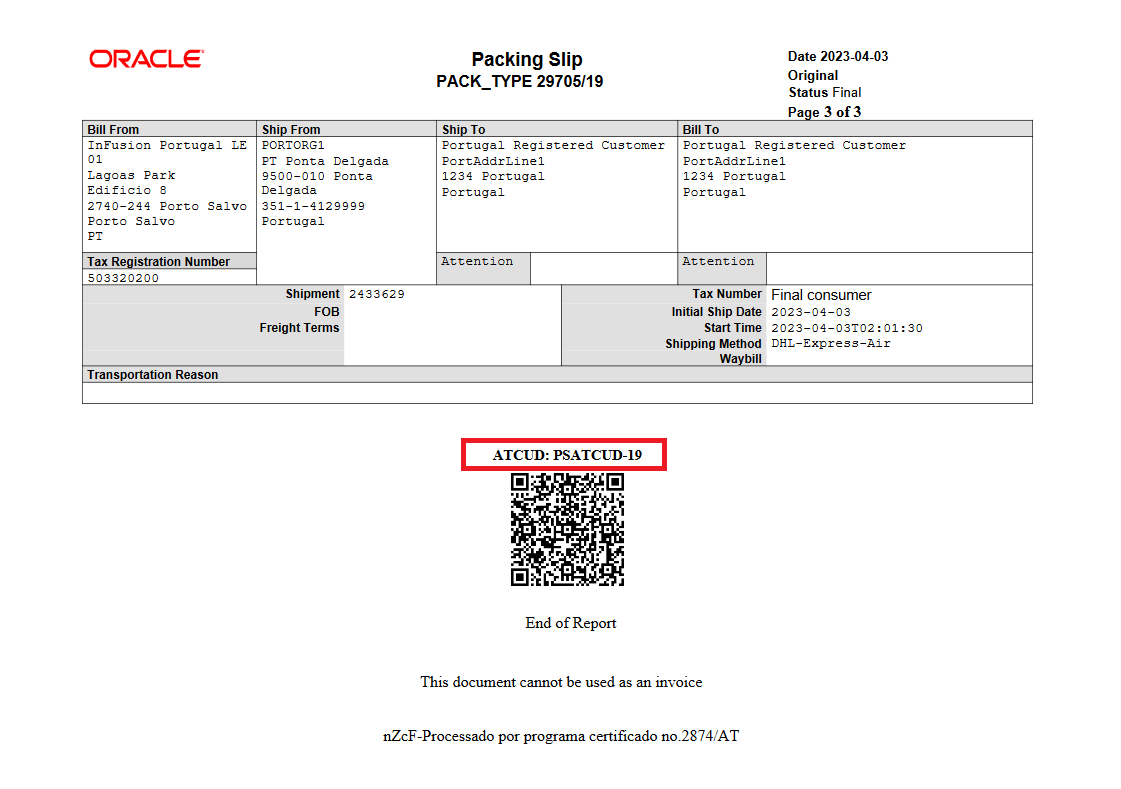
Task: Click Final consumer tax number value
Action: tap(821, 294)
